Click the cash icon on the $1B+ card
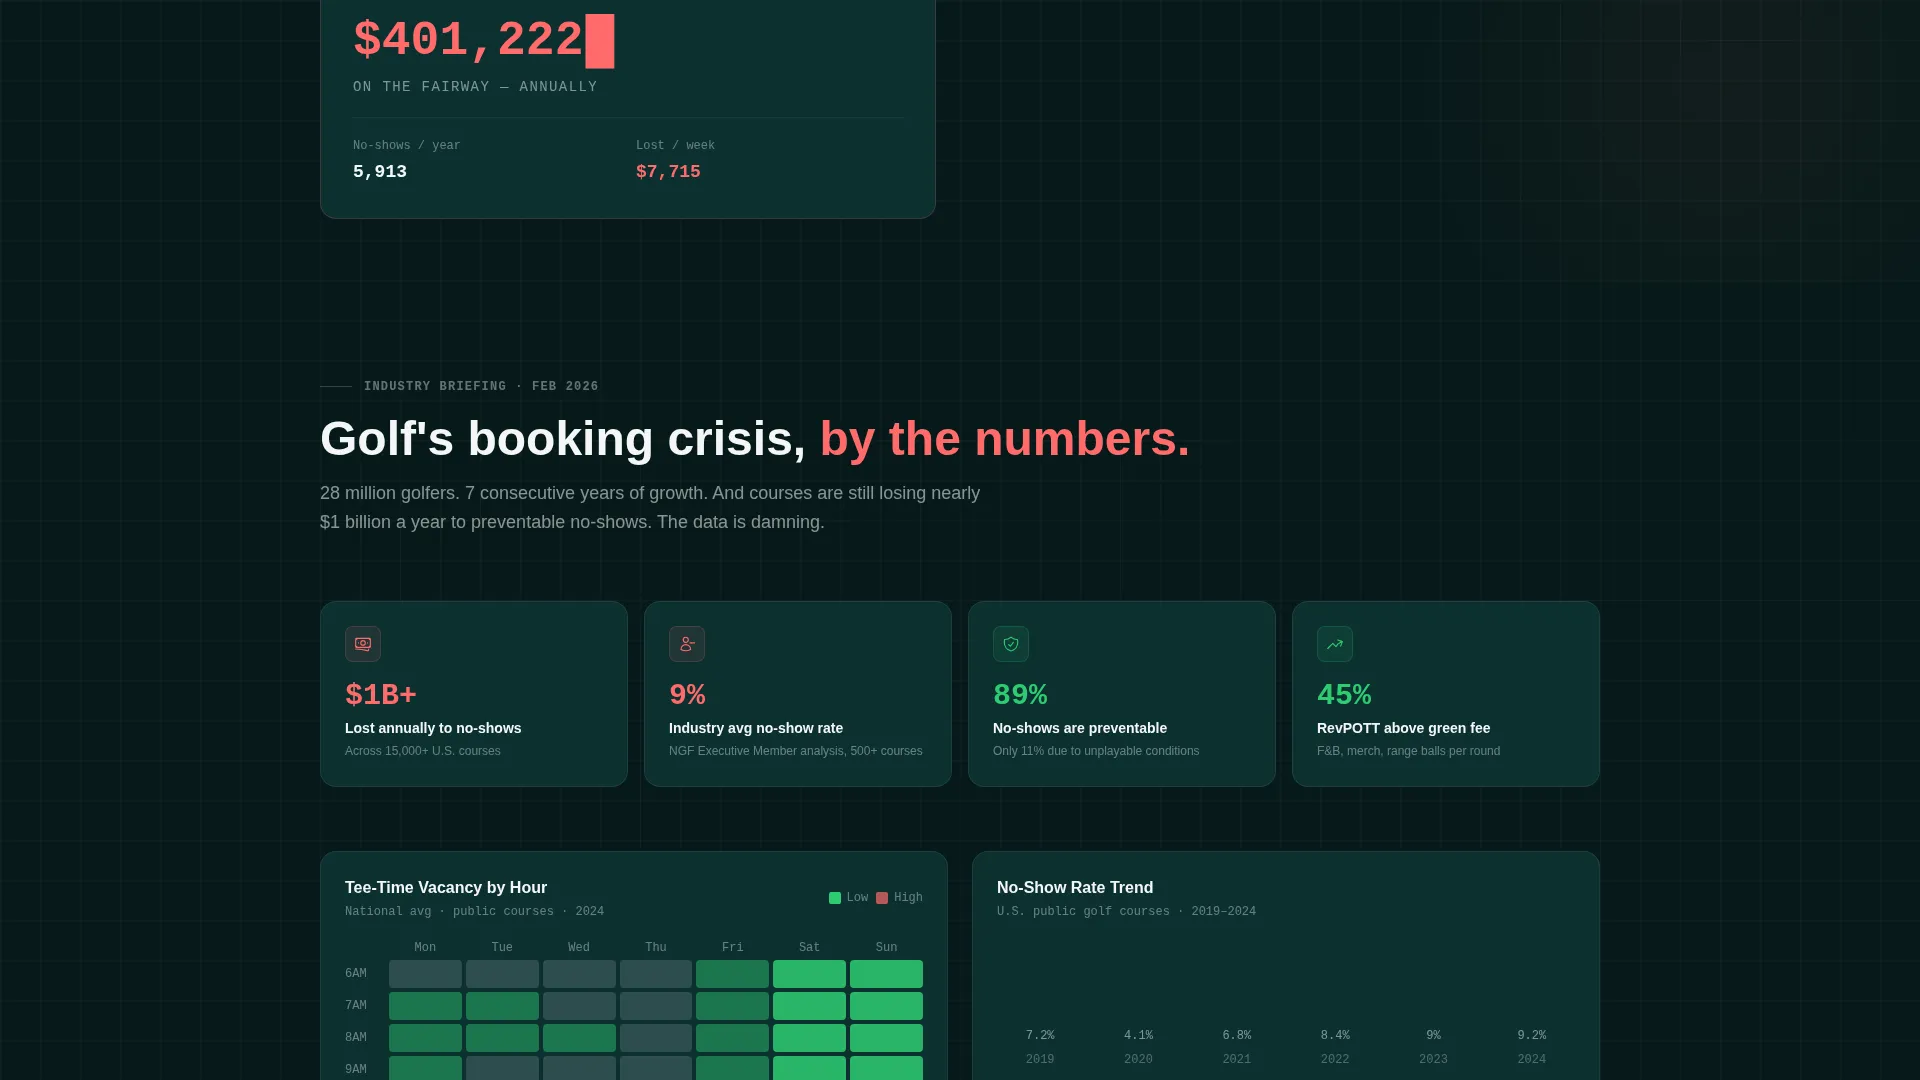Viewport: 1920px width, 1080px height. [x=363, y=644]
